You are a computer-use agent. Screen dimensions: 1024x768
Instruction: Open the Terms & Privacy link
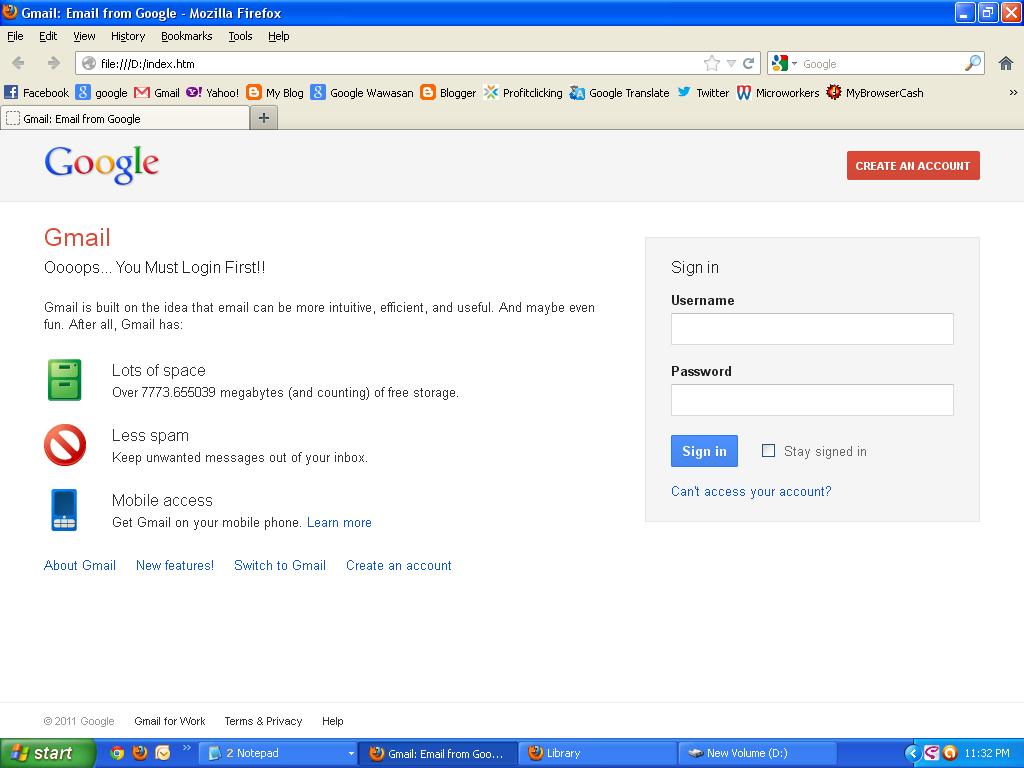[x=263, y=721]
